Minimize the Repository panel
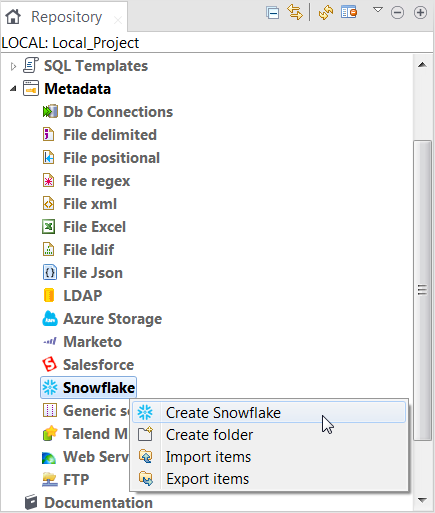This screenshot has width=435, height=513. (x=397, y=13)
